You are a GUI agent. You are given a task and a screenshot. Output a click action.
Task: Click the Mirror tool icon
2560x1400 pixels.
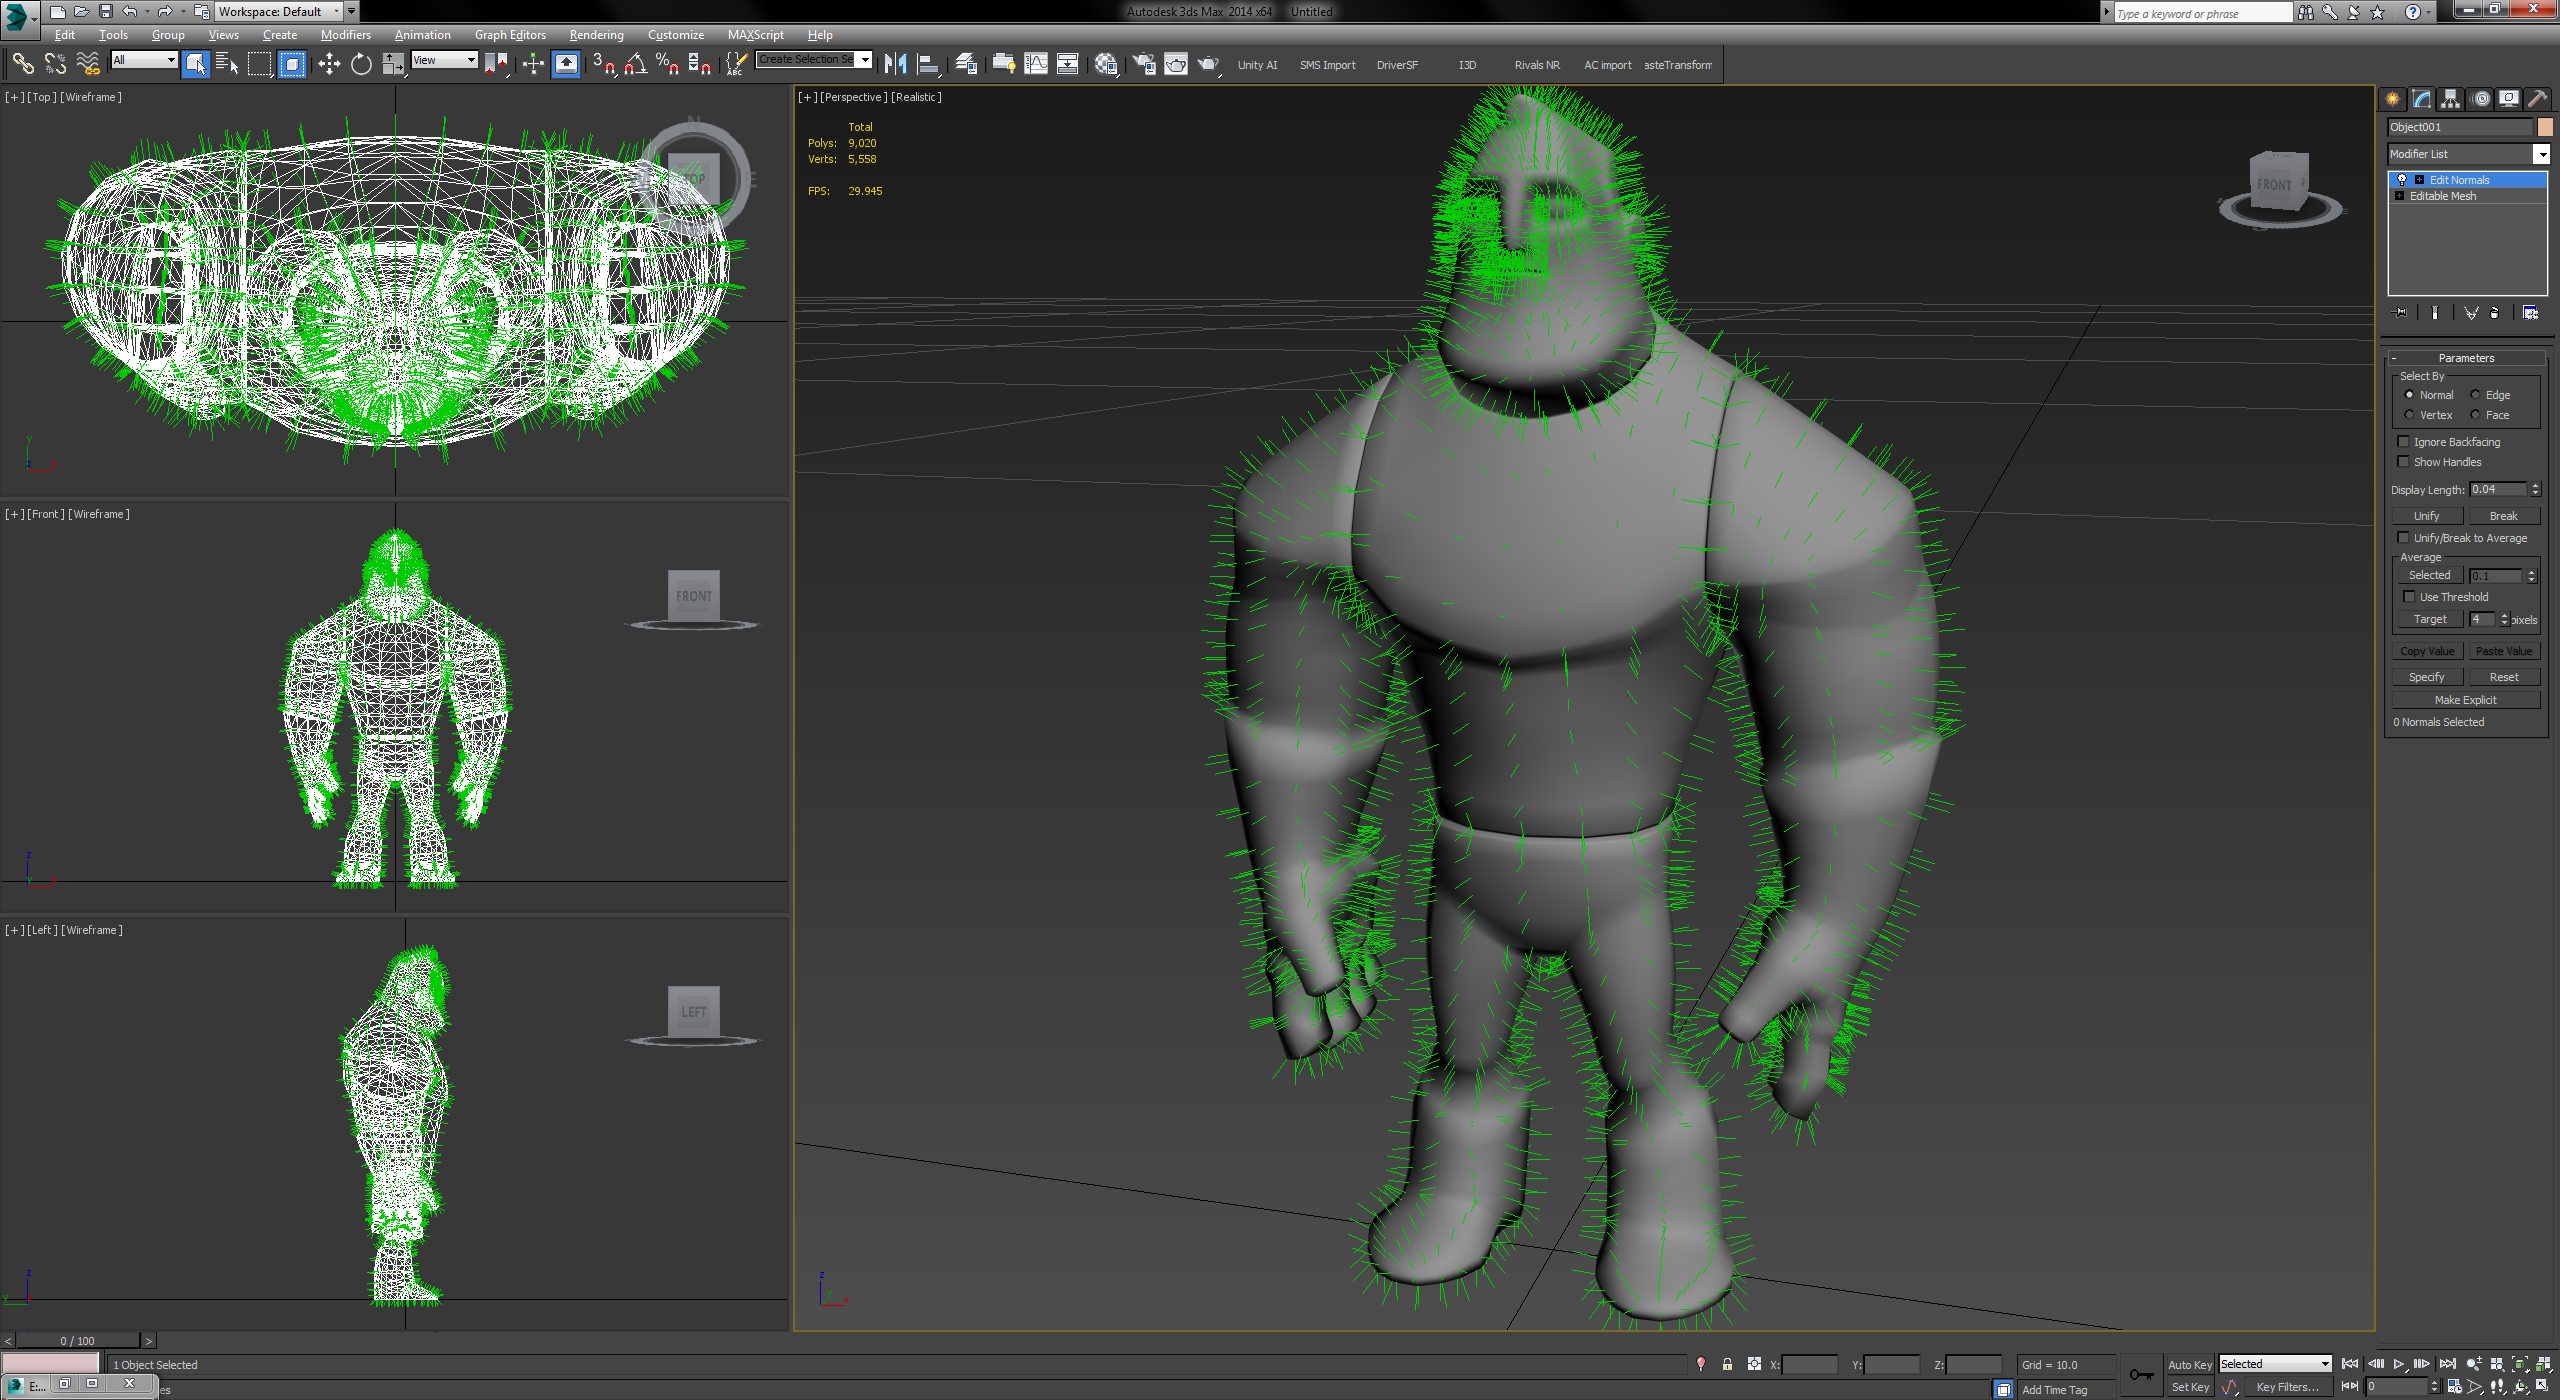[895, 65]
